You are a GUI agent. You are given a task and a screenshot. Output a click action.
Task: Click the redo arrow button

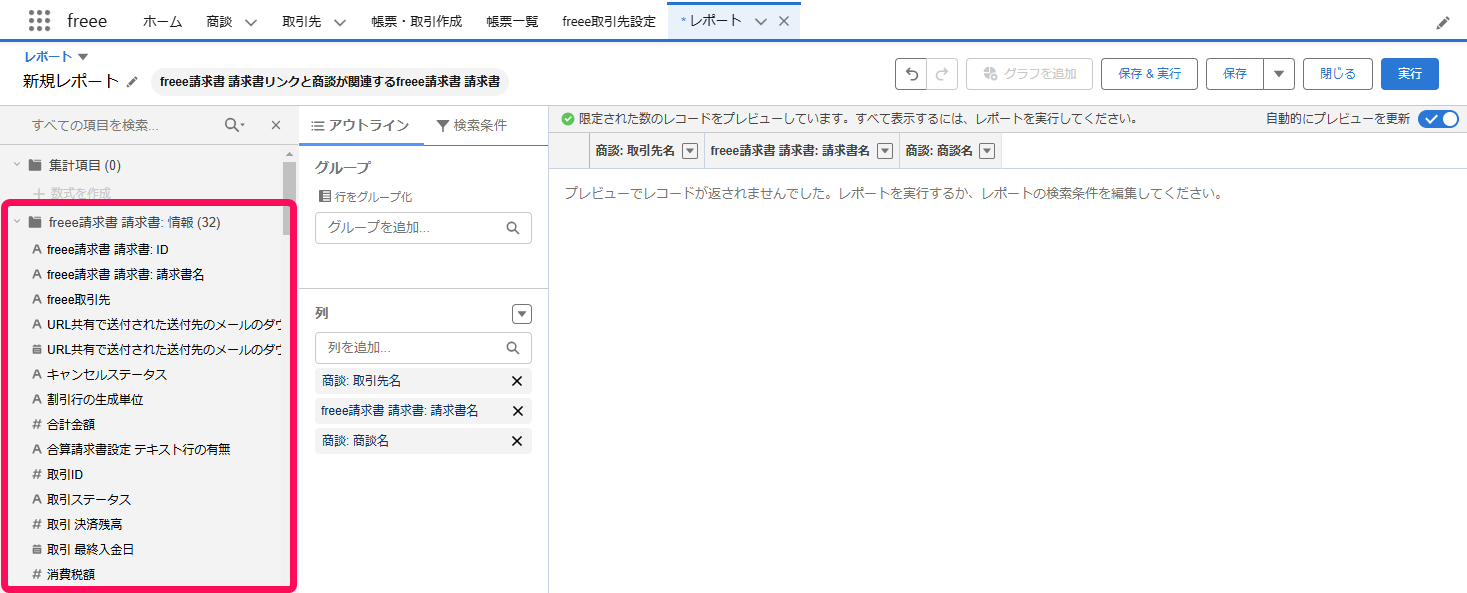coord(942,74)
